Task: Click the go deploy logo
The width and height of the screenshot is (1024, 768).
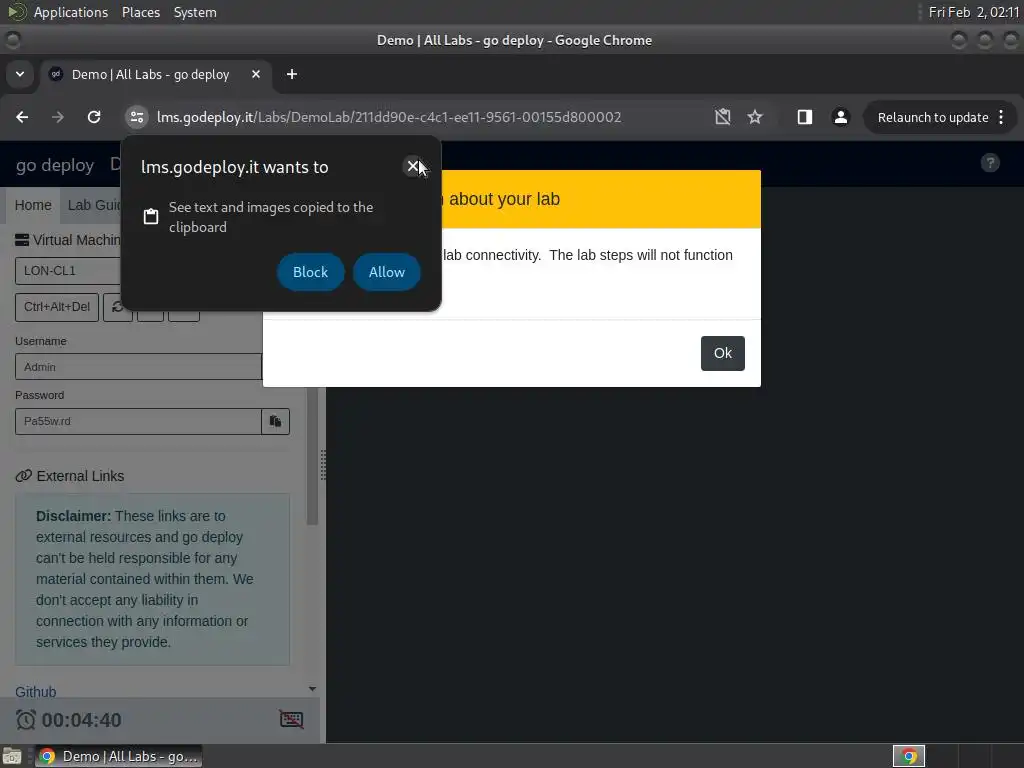Action: coord(55,165)
